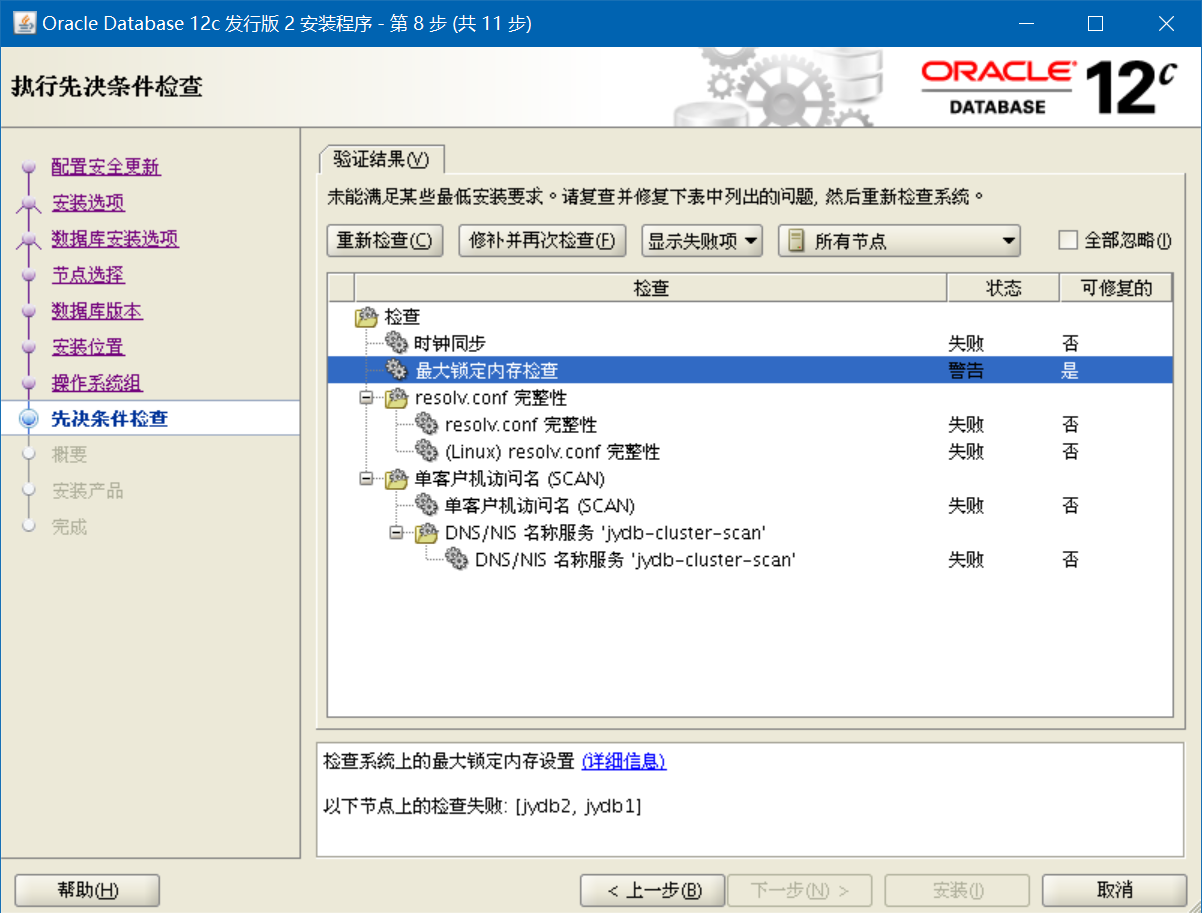The width and height of the screenshot is (1202, 913).
Task: Click gear icon of child resolv.conf 完整性
Action: tap(427, 424)
